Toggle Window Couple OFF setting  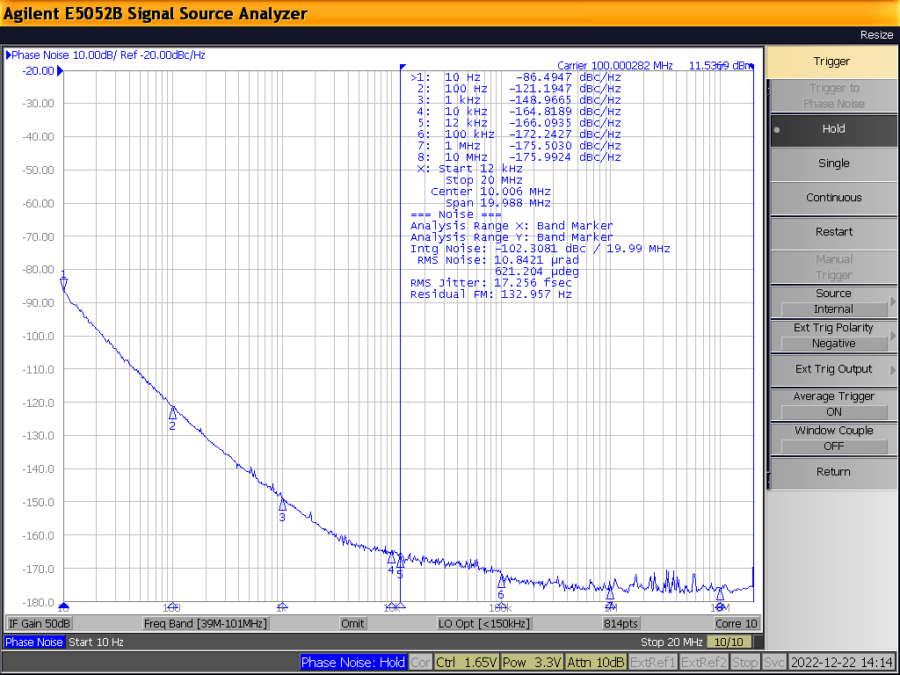pos(832,438)
